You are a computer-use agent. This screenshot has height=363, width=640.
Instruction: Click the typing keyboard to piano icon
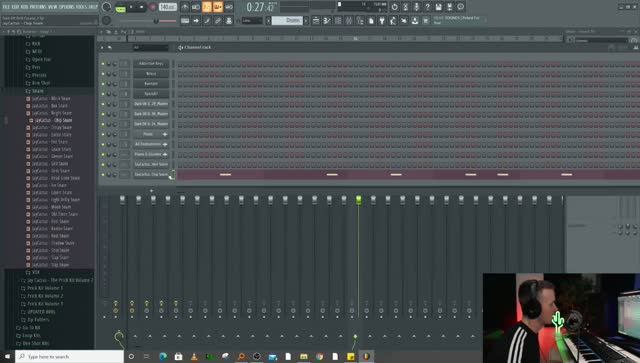pos(185,20)
